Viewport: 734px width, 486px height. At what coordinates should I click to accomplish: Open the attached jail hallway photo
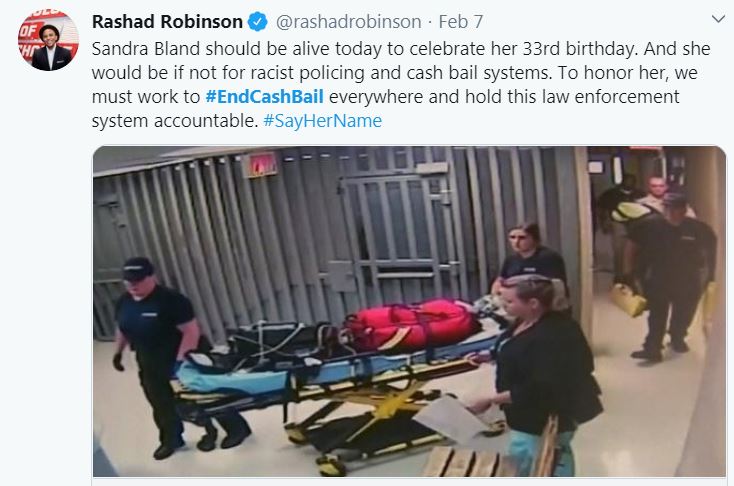[410, 311]
